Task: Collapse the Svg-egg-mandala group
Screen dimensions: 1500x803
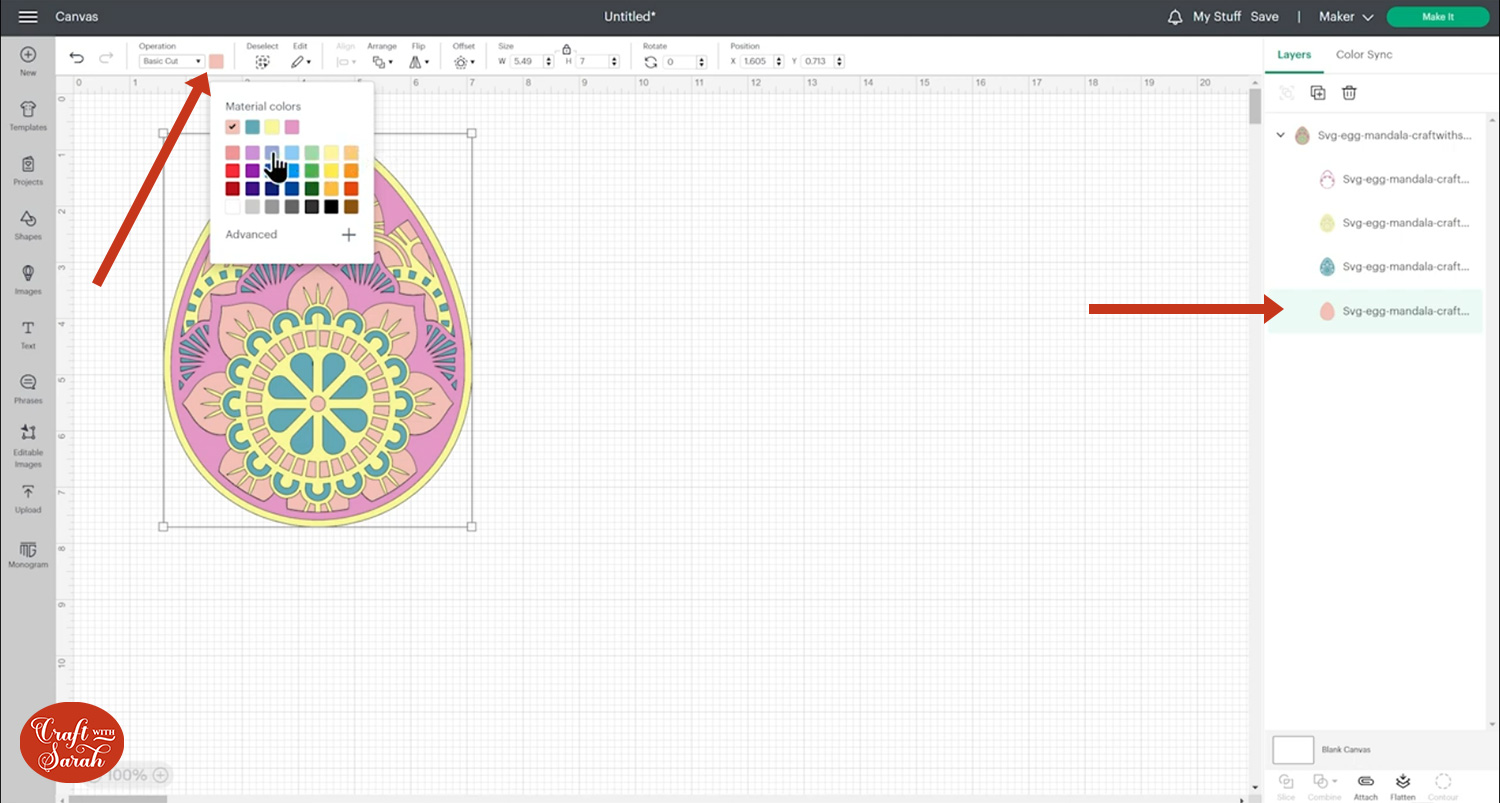Action: tap(1281, 135)
